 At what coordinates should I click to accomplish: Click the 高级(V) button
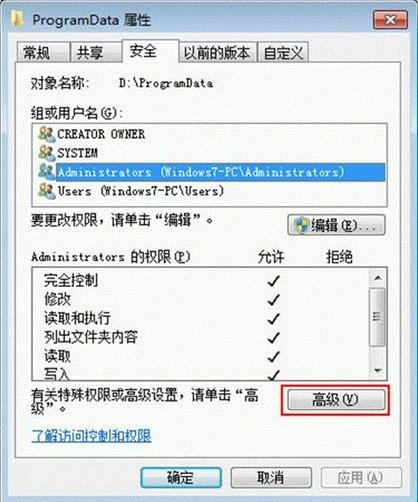(x=336, y=400)
